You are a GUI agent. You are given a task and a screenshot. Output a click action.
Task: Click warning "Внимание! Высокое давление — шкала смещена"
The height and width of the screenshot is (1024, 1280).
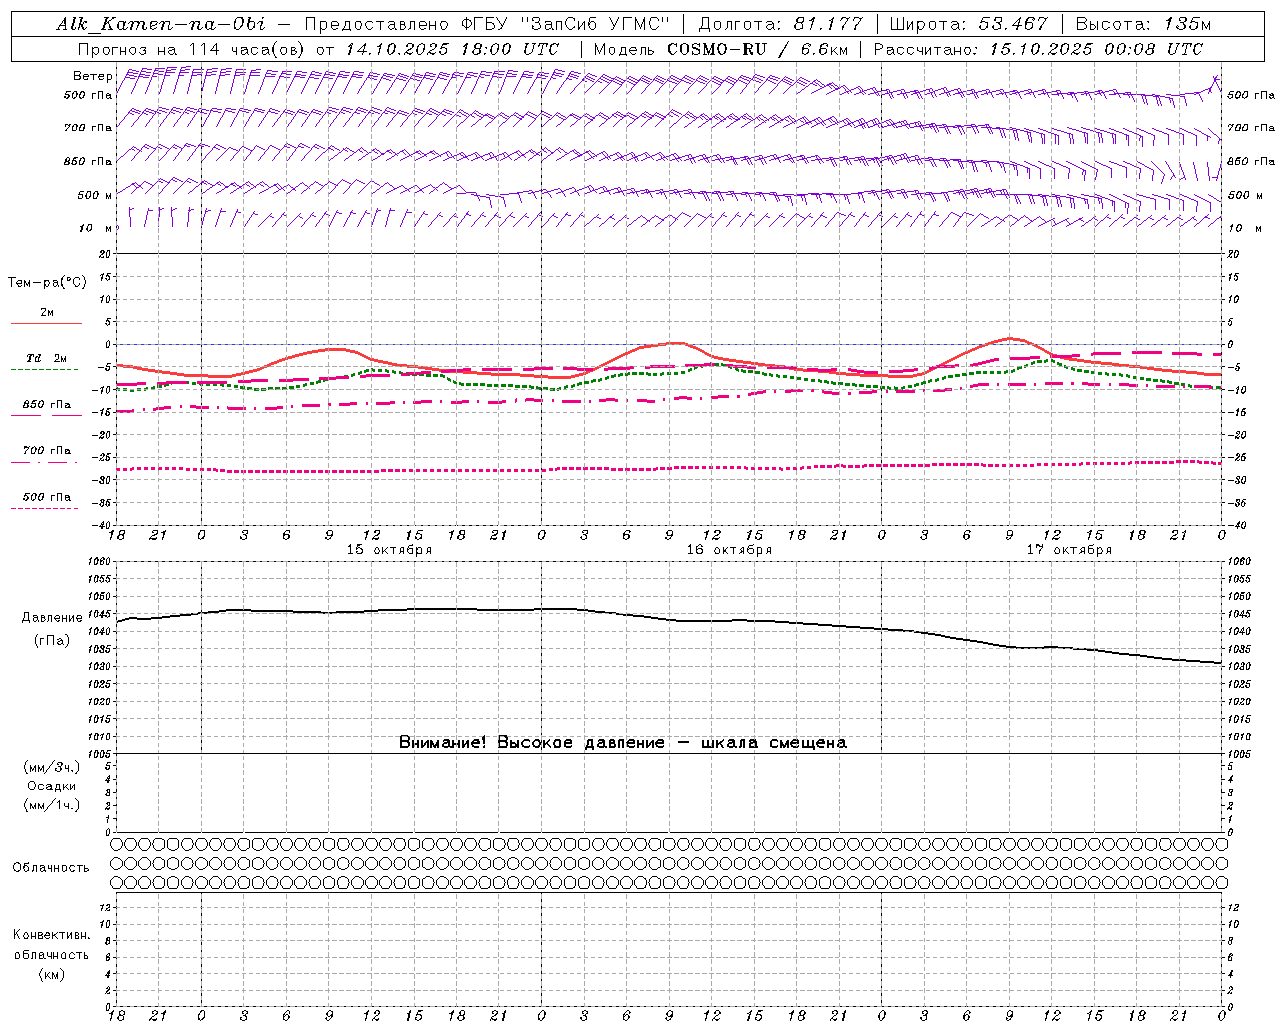coord(623,742)
